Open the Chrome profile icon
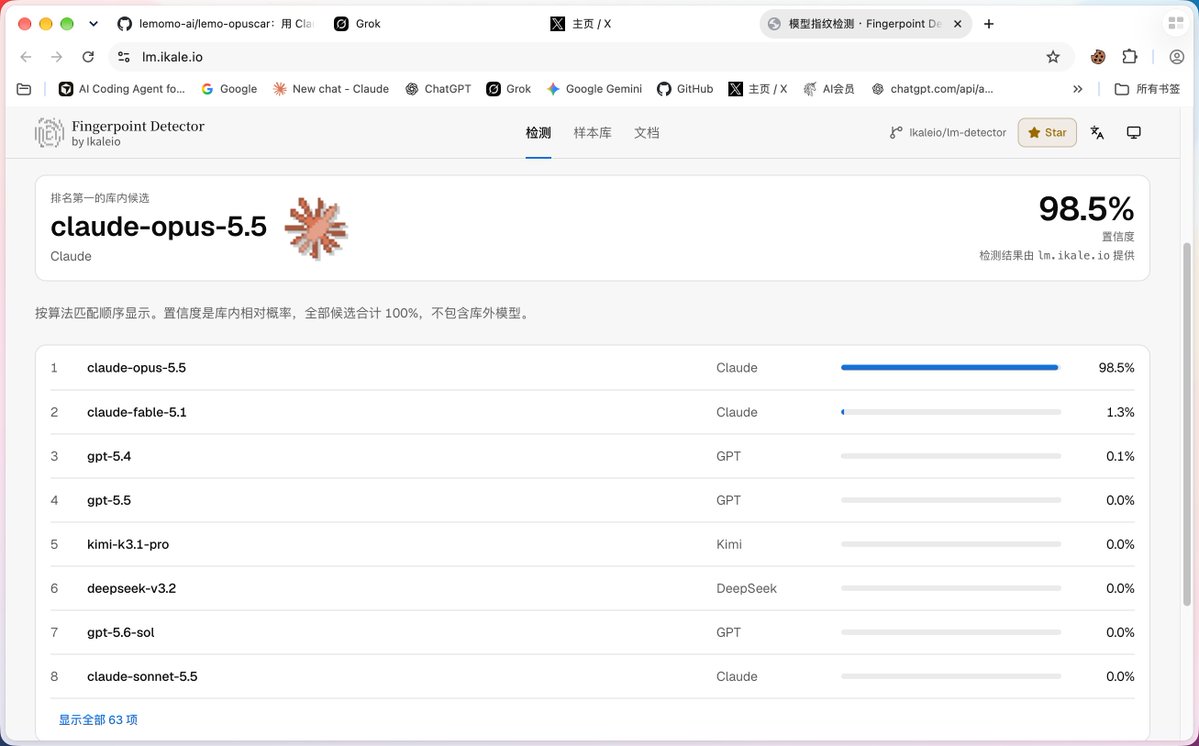Screen dimensions: 1199x746 (x=1177, y=57)
